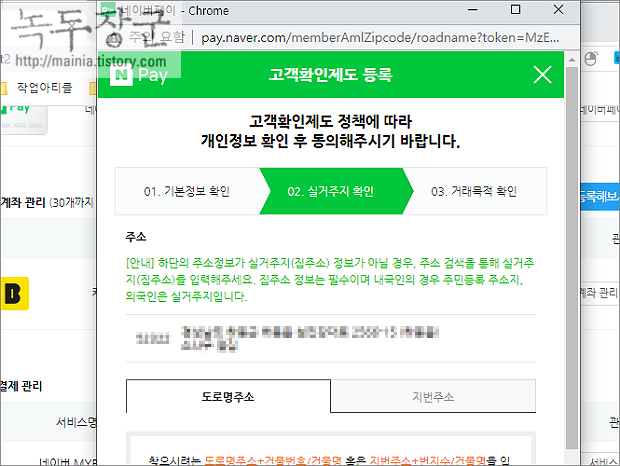Close the Chrome popup window

(558, 9)
